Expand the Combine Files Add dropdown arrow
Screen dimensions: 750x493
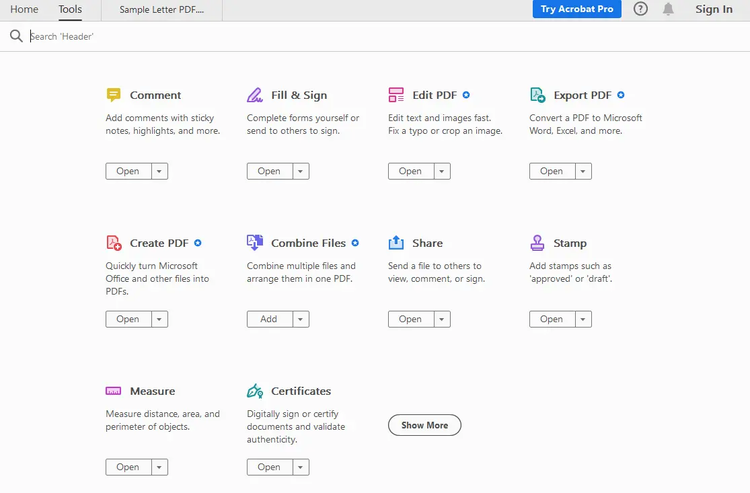[300, 319]
